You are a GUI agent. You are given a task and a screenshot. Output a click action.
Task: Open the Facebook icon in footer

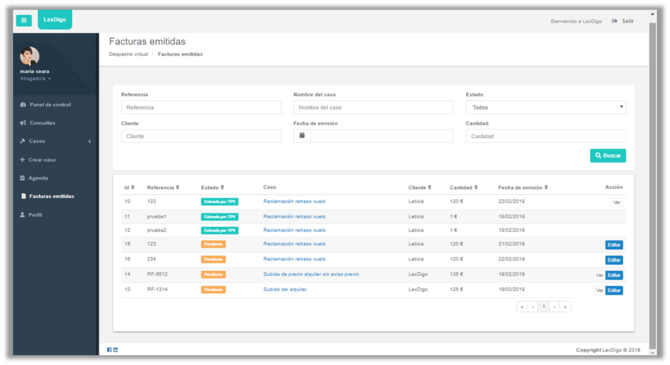click(109, 350)
